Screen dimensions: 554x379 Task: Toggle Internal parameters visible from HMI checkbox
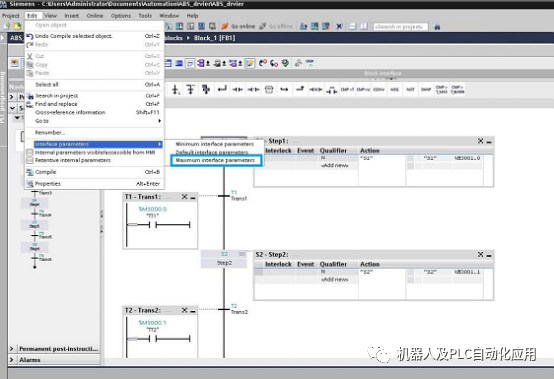click(30, 153)
